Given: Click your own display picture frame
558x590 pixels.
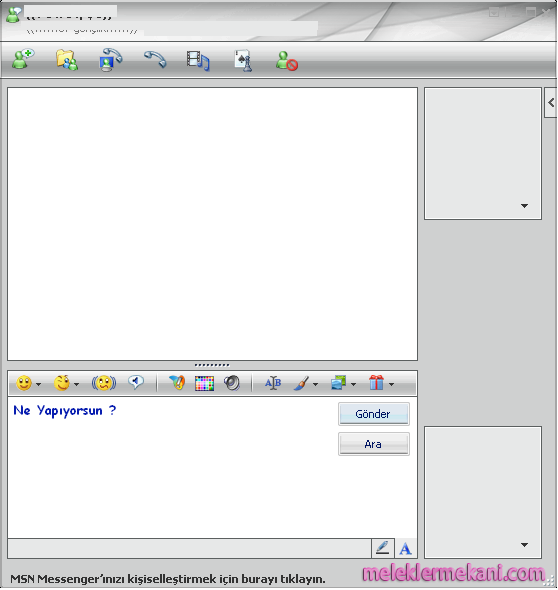Looking at the screenshot, I should [x=483, y=492].
